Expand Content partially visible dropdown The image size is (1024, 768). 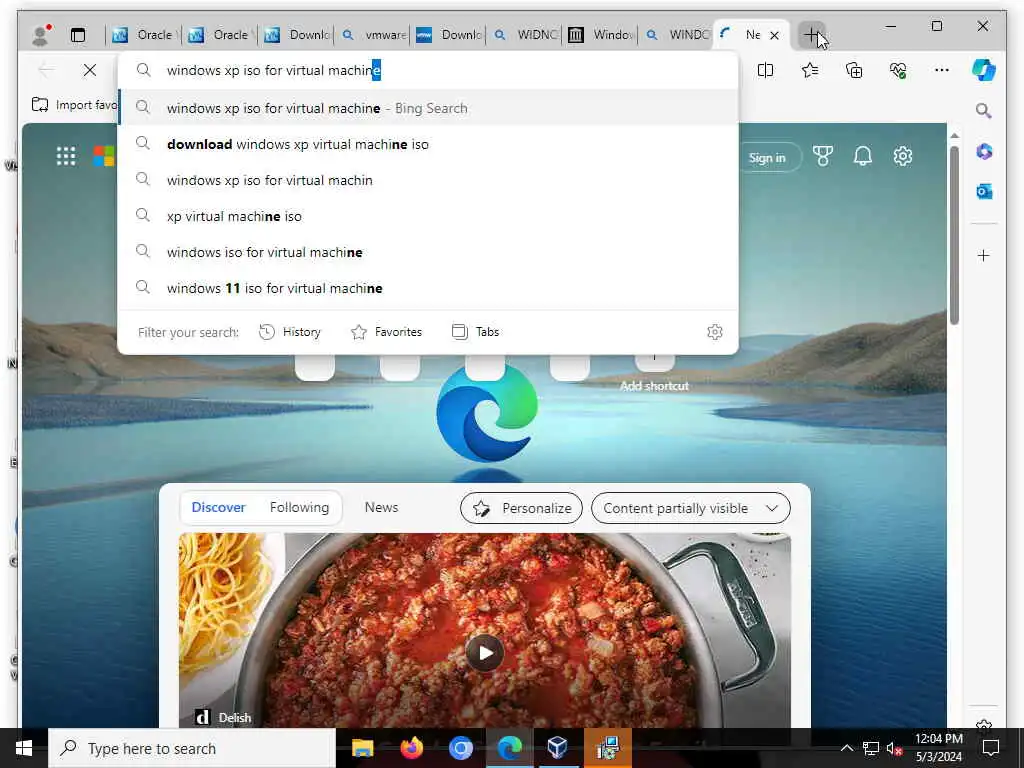[x=690, y=508]
